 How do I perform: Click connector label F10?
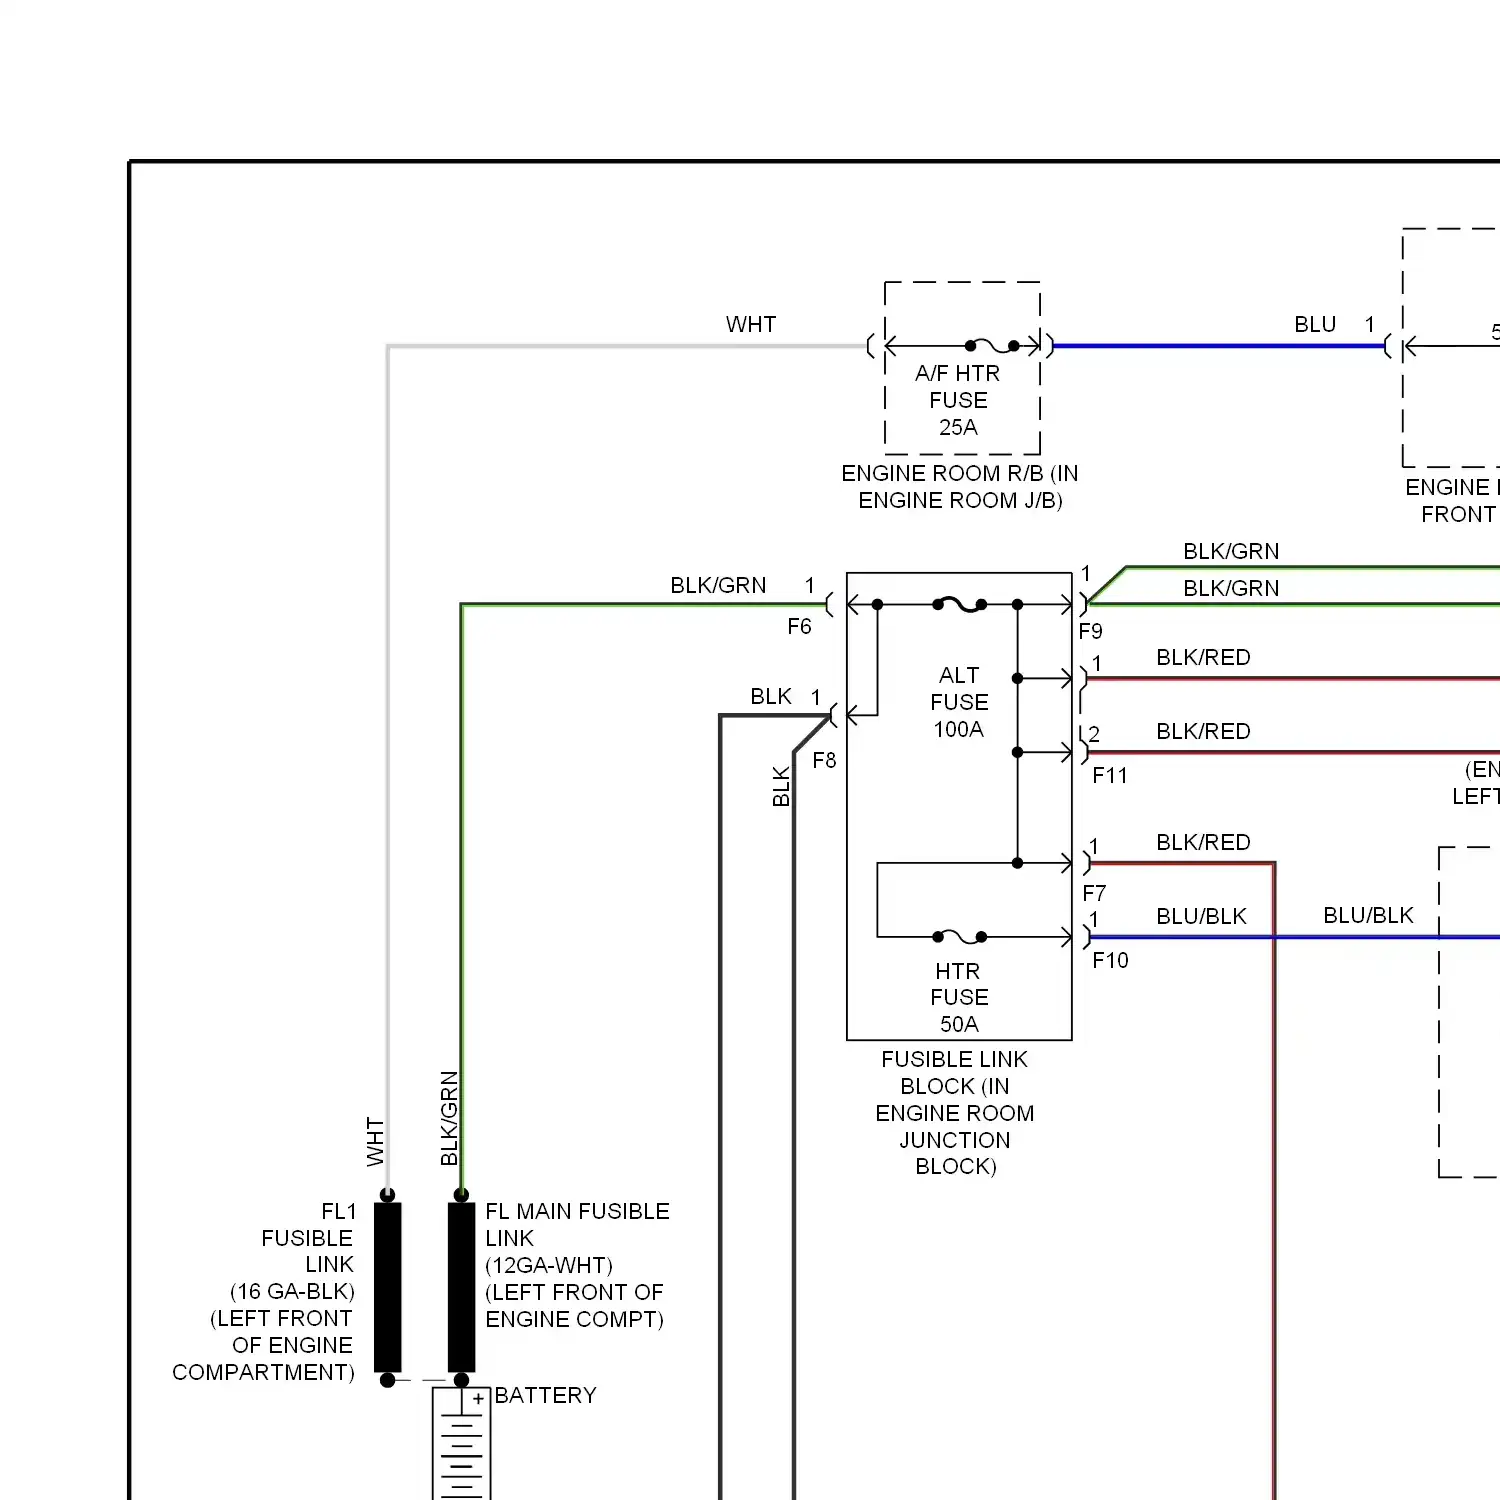pyautogui.click(x=1110, y=960)
